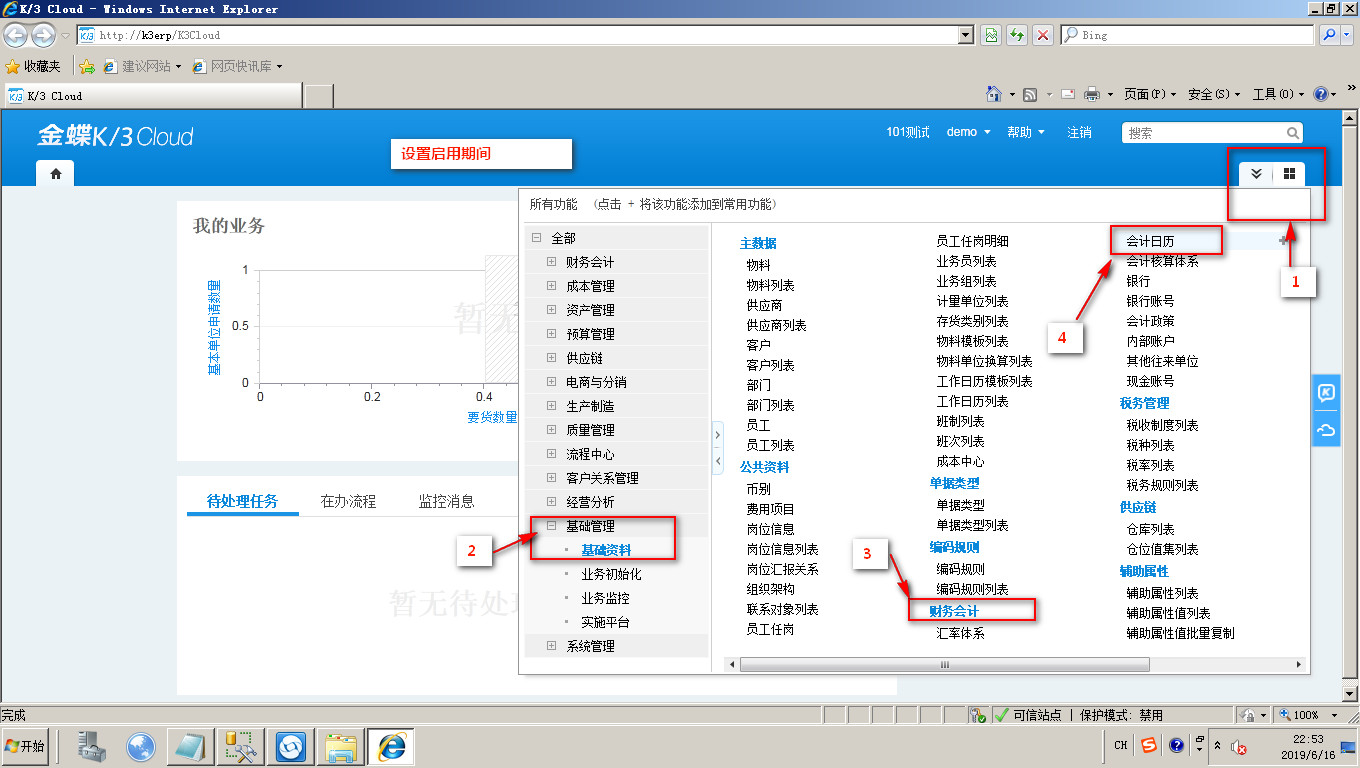Expand the 财务会计 tree node
This screenshot has height=768, width=1360.
tap(551, 262)
